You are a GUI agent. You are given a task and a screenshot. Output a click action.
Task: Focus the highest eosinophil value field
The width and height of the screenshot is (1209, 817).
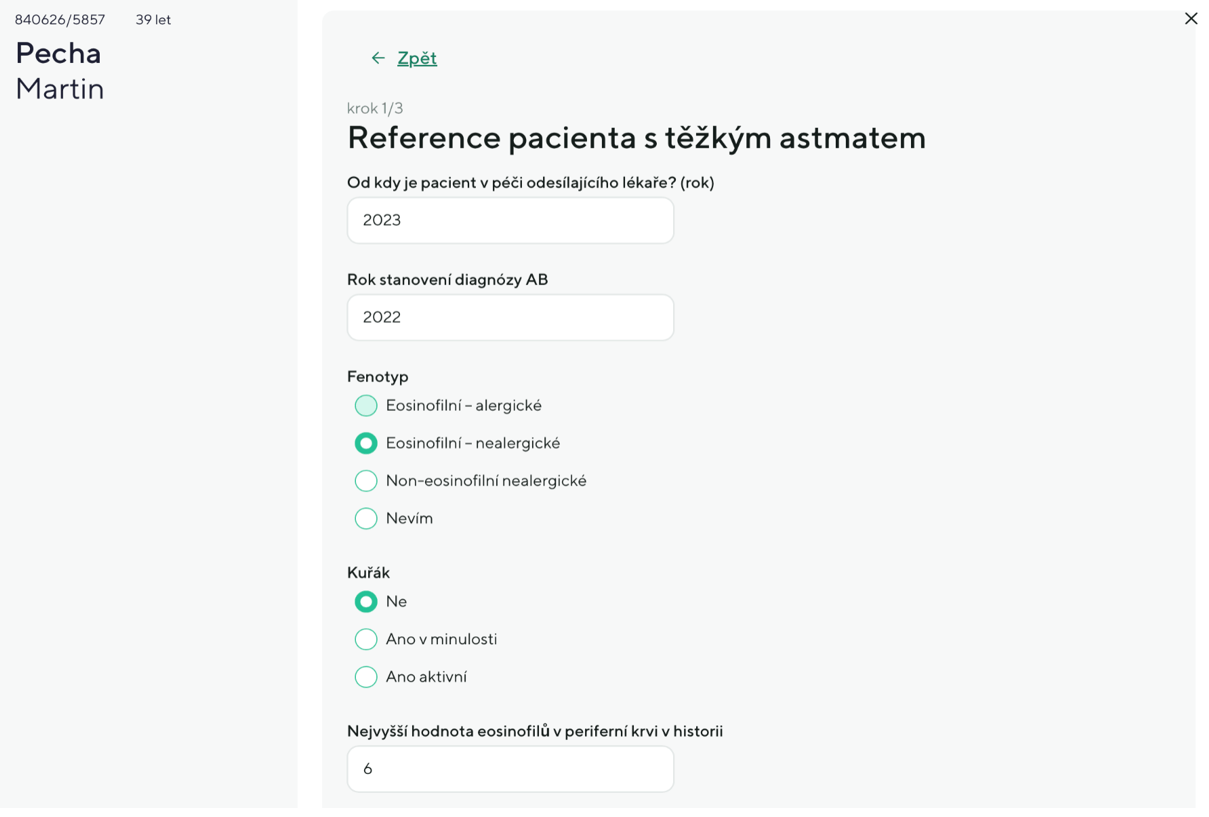(510, 769)
